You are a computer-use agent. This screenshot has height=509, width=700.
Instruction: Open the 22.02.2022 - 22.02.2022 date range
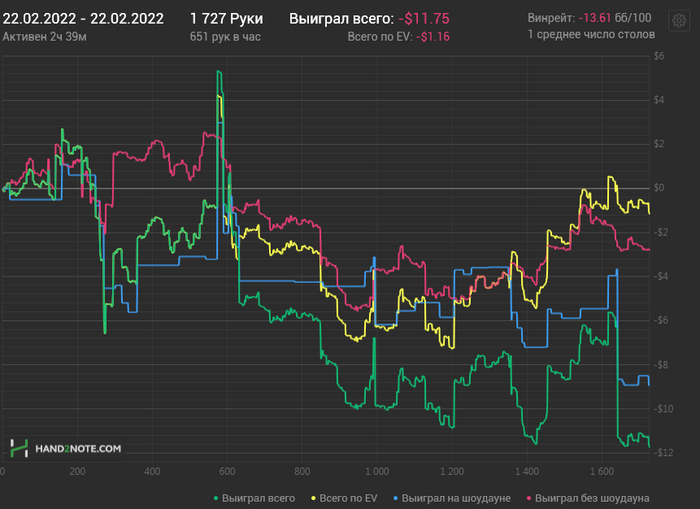click(83, 18)
